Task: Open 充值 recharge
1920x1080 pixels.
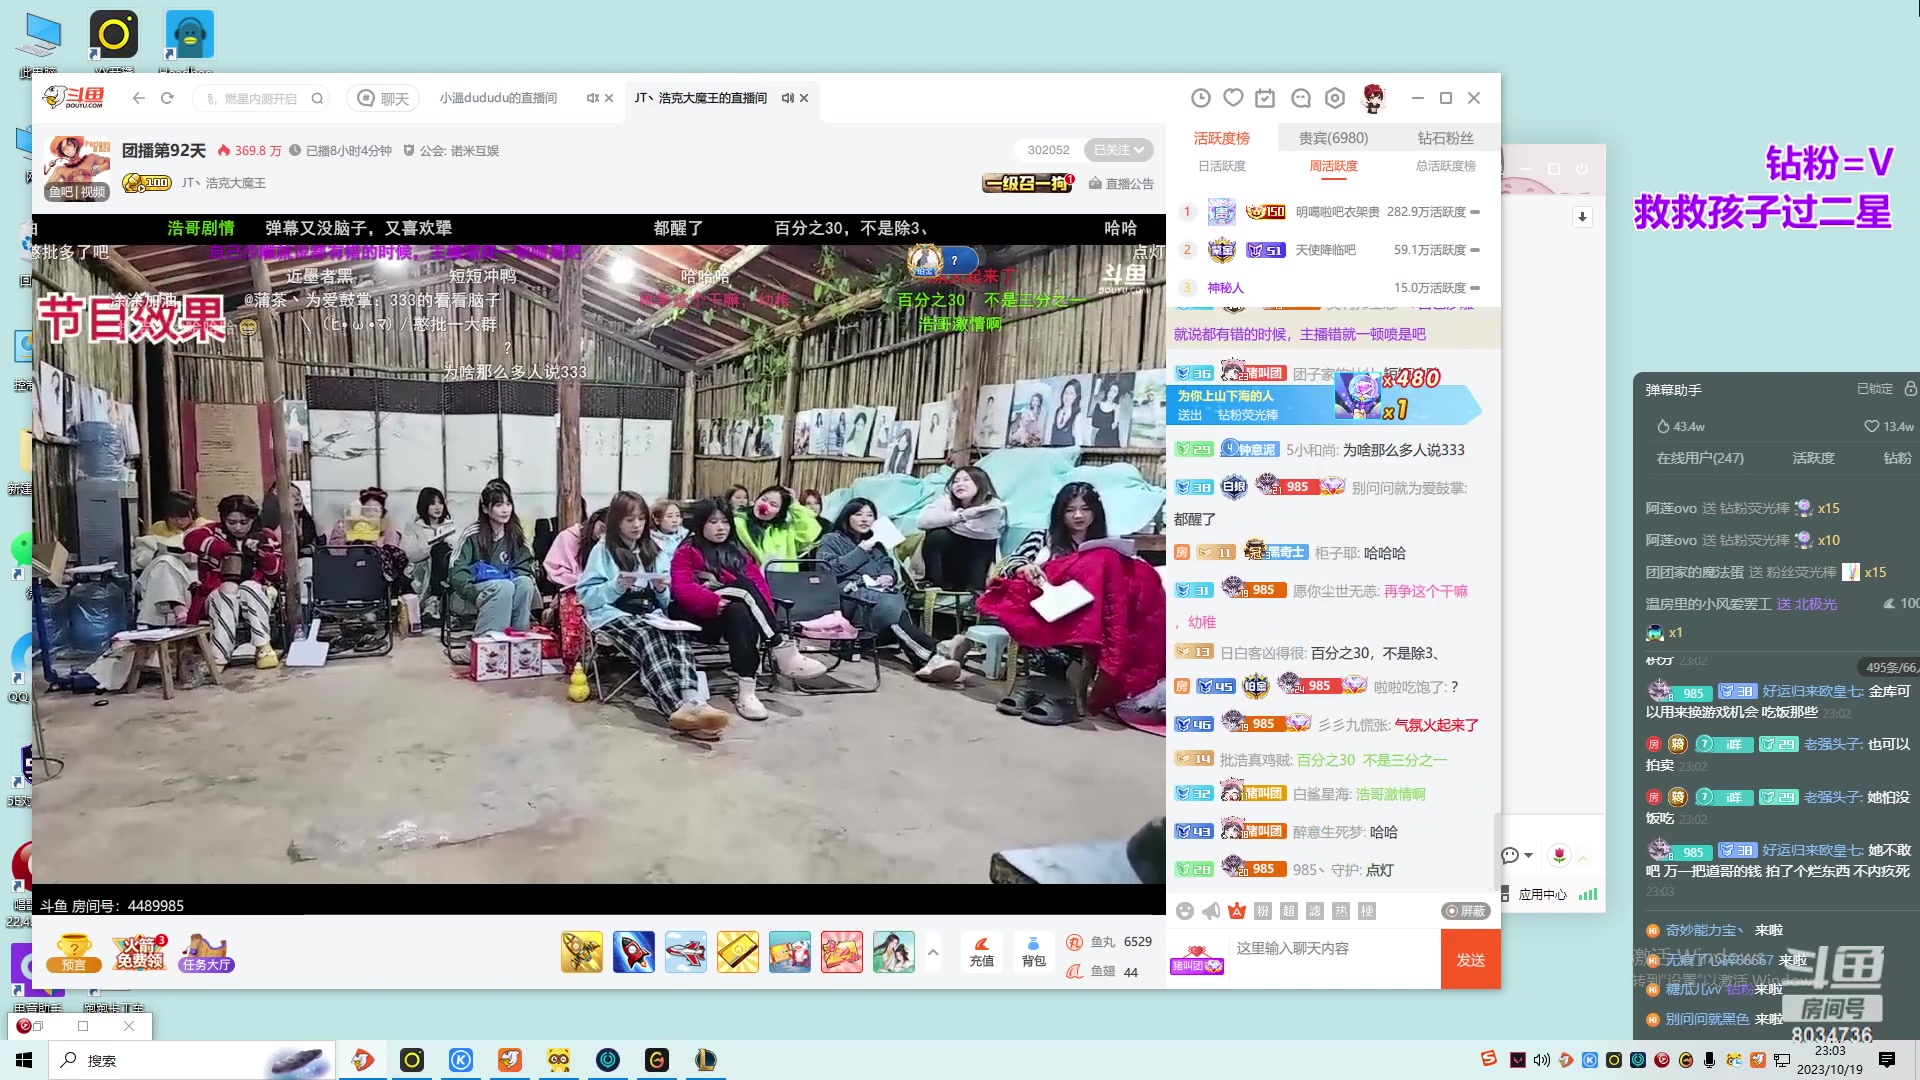Action: (982, 952)
